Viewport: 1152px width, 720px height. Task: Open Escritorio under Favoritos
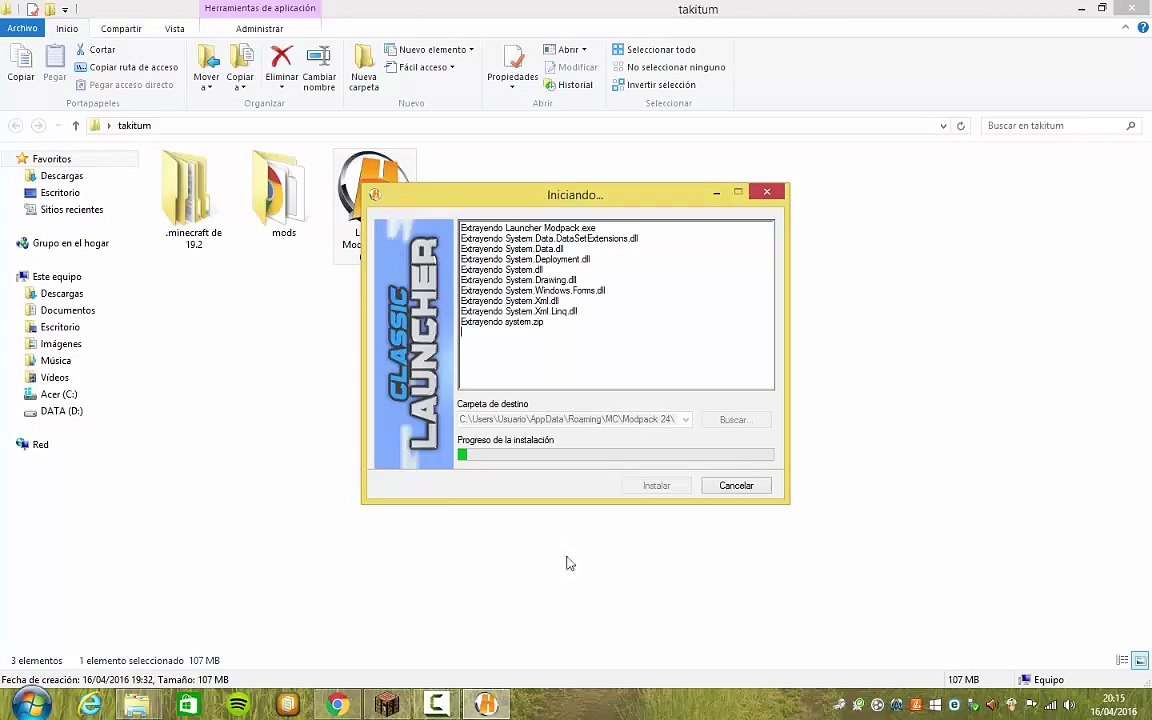coord(60,192)
